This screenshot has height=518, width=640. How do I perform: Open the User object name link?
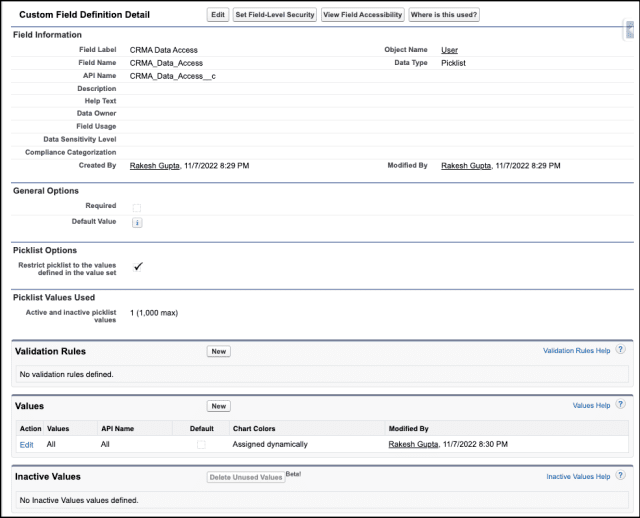[x=449, y=49]
